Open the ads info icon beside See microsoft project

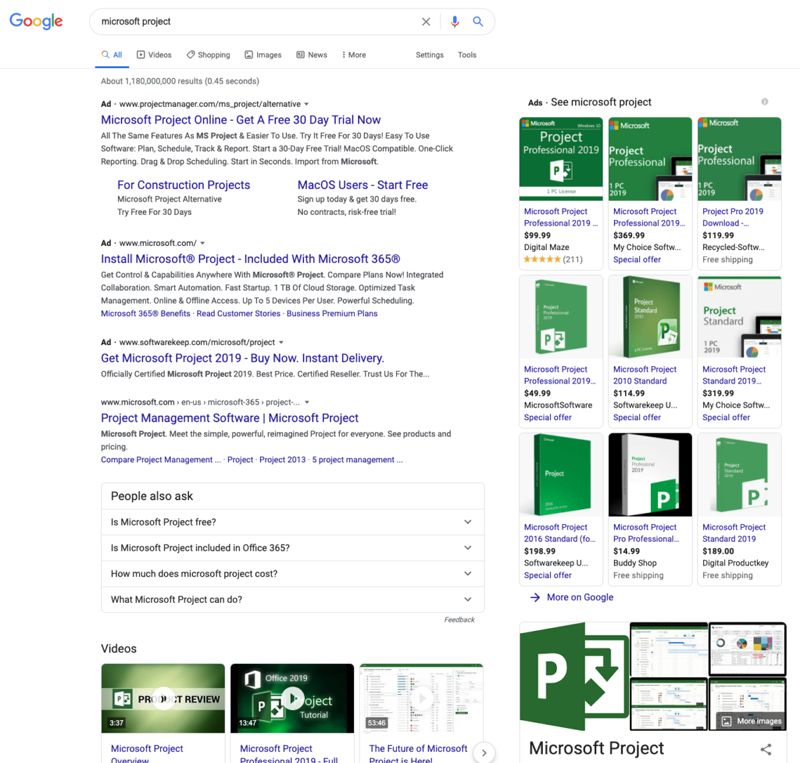764,102
